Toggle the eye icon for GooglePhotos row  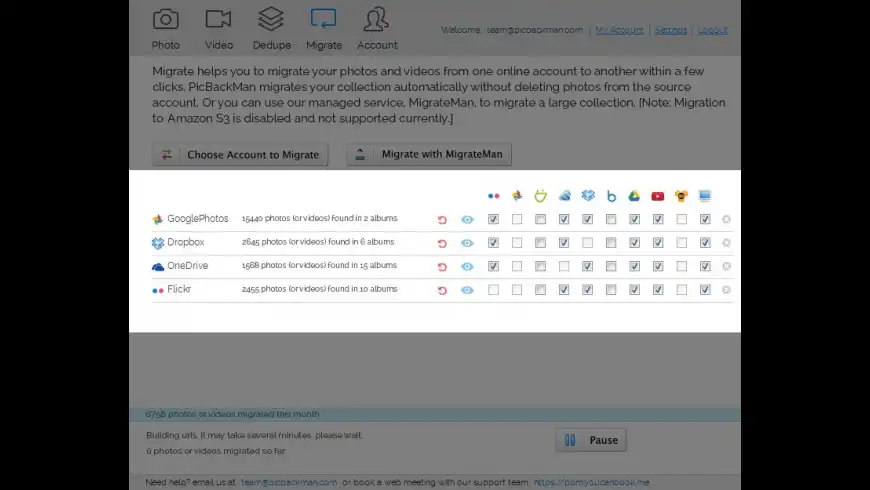pyautogui.click(x=467, y=220)
